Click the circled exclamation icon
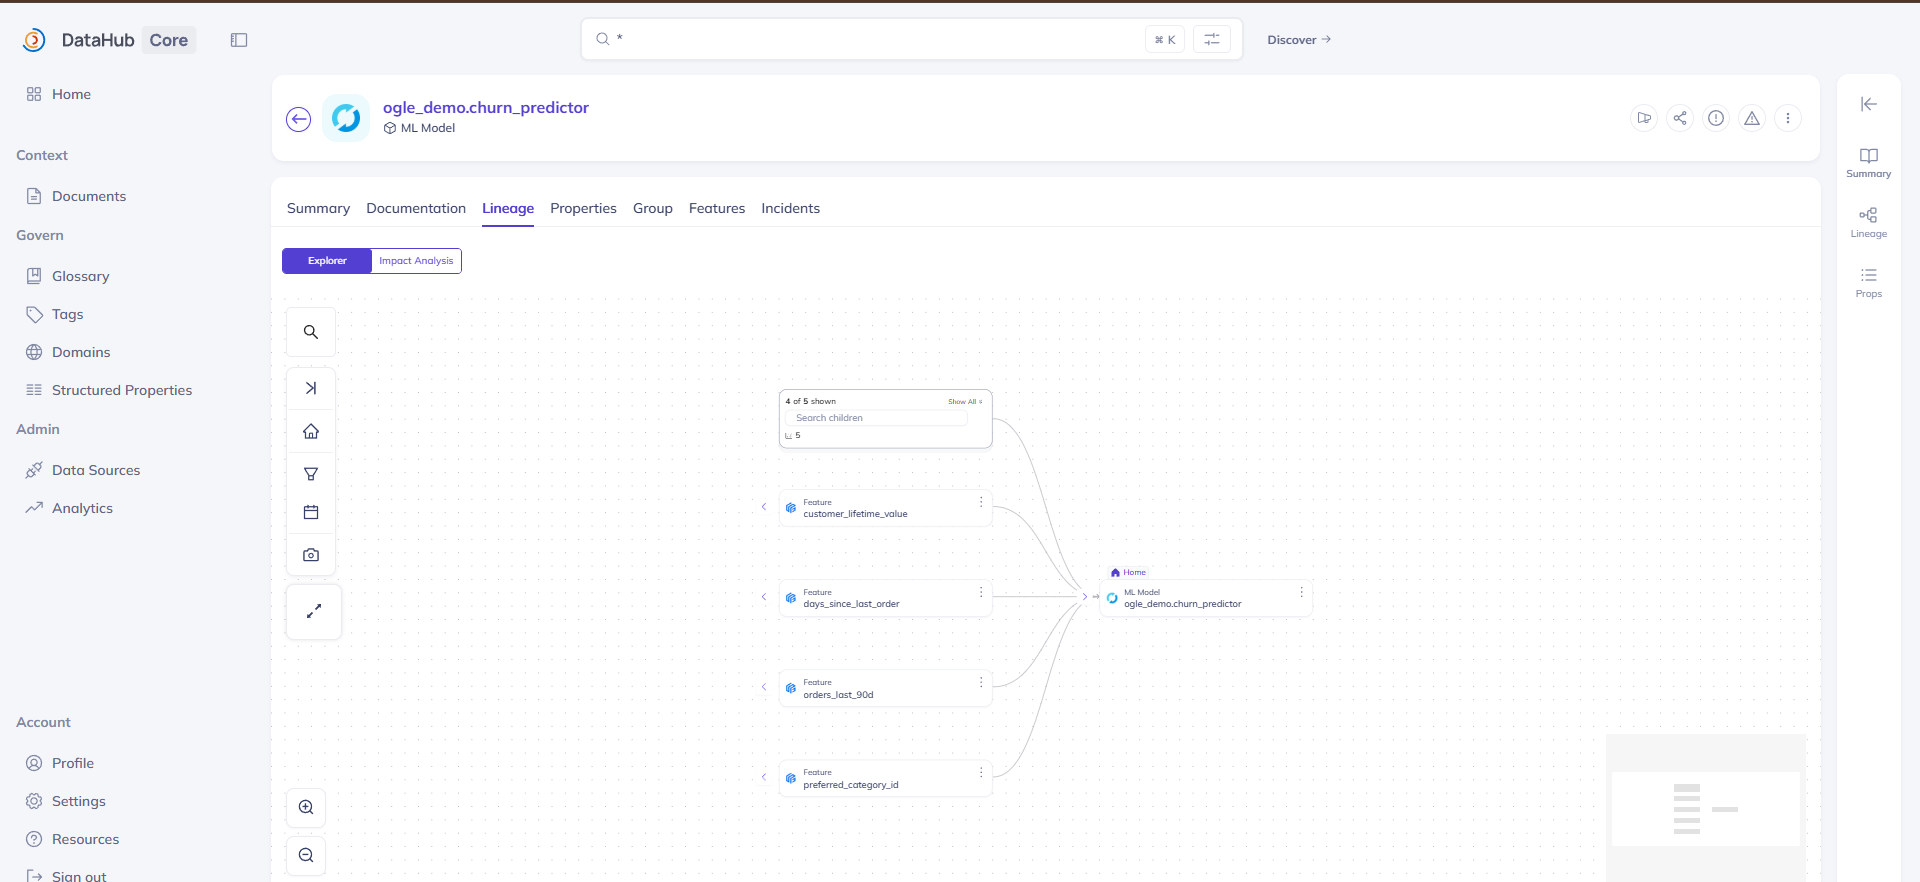Image resolution: width=1920 pixels, height=882 pixels. pos(1716,118)
